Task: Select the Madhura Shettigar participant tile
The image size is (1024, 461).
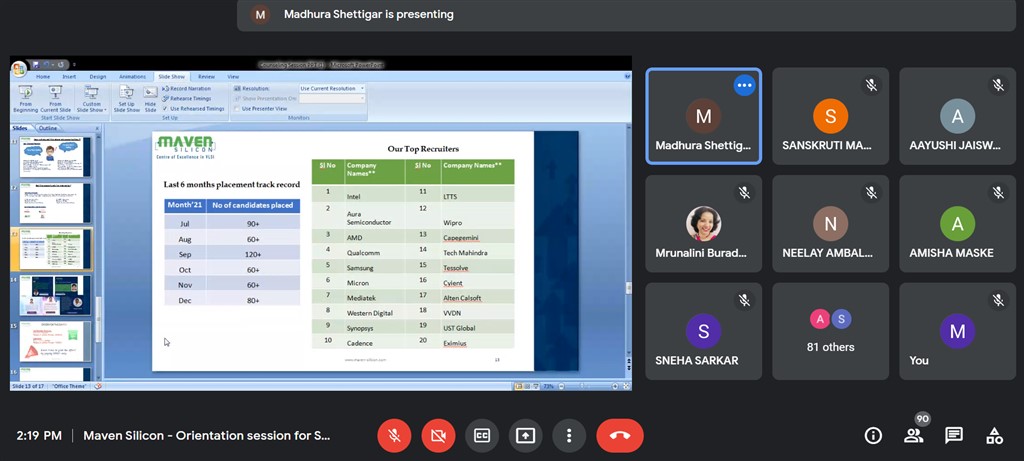Action: click(x=703, y=116)
